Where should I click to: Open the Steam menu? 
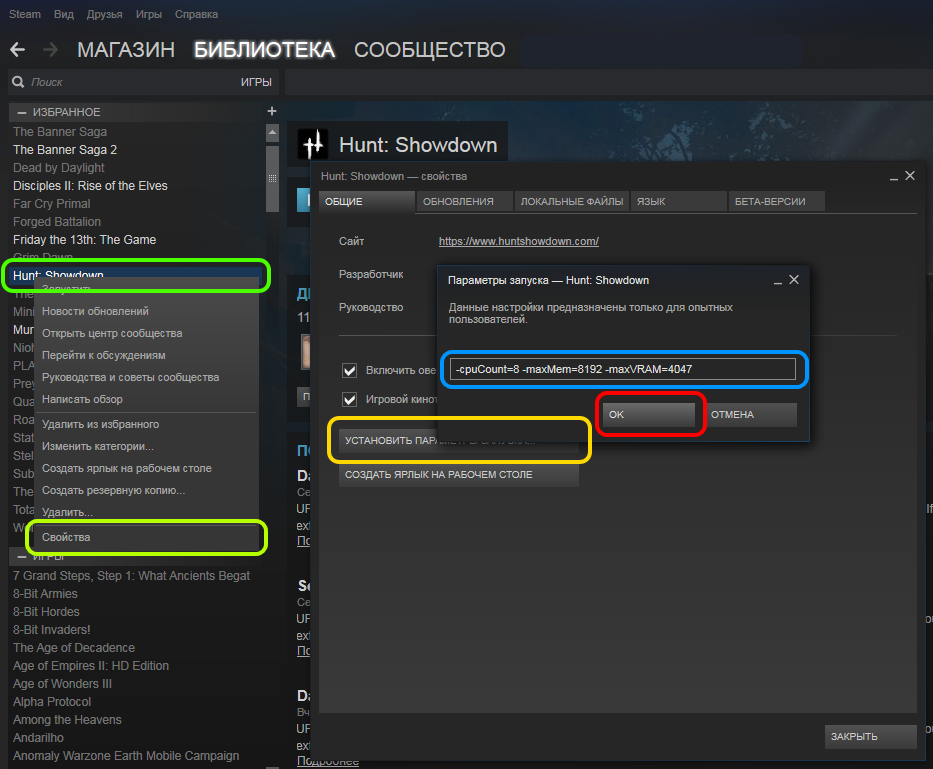[x=24, y=14]
